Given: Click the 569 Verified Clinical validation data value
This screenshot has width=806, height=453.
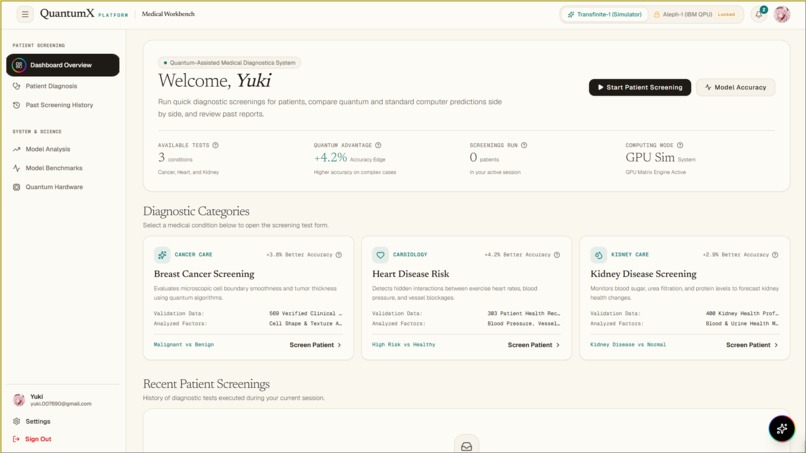Looking at the screenshot, I should (305, 313).
